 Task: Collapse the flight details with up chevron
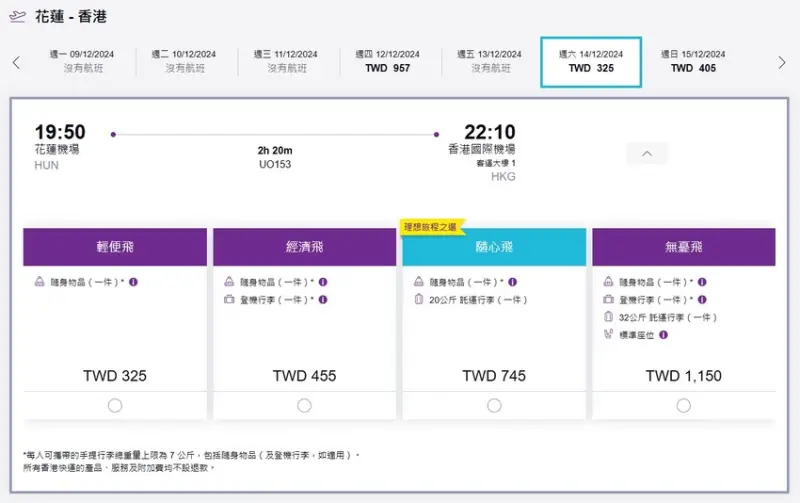(x=647, y=154)
